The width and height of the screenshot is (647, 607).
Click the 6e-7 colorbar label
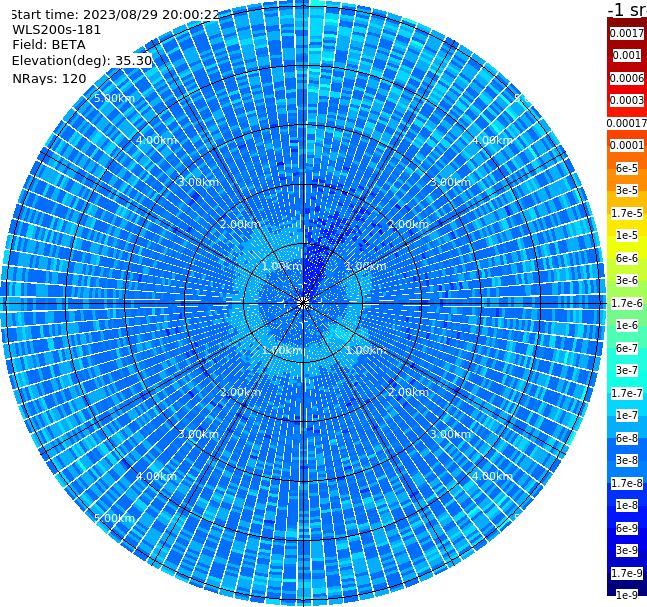click(626, 348)
